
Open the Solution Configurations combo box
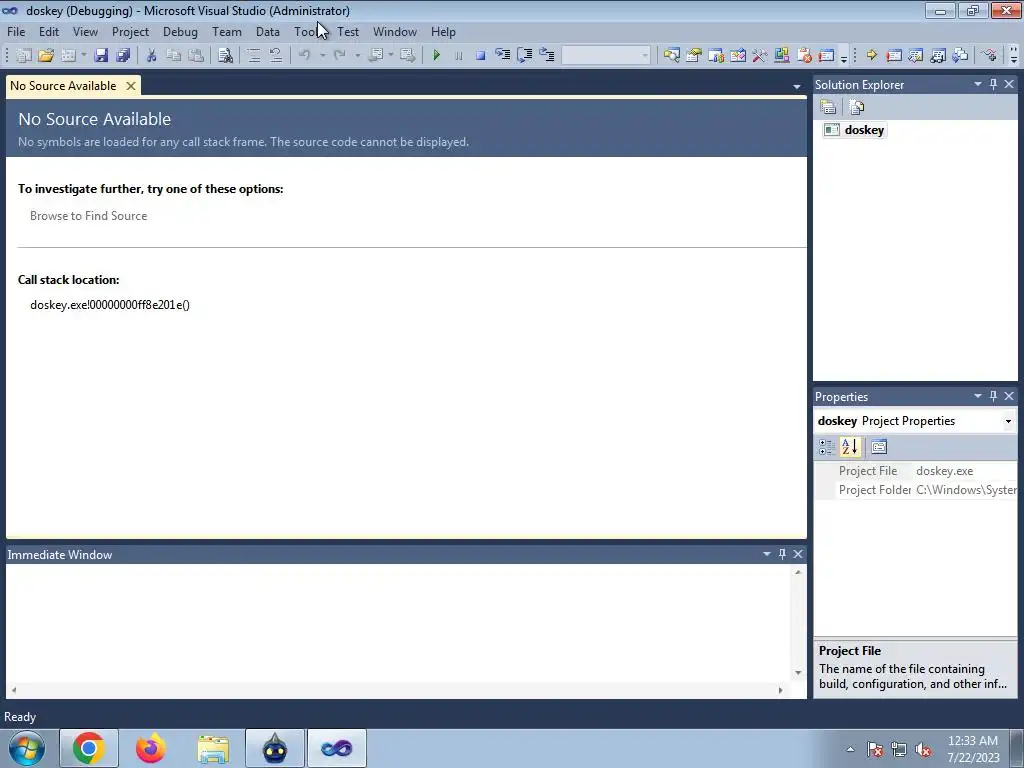click(606, 56)
